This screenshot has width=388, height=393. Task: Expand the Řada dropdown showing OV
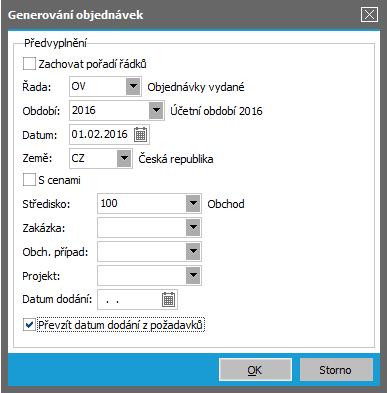click(x=133, y=86)
